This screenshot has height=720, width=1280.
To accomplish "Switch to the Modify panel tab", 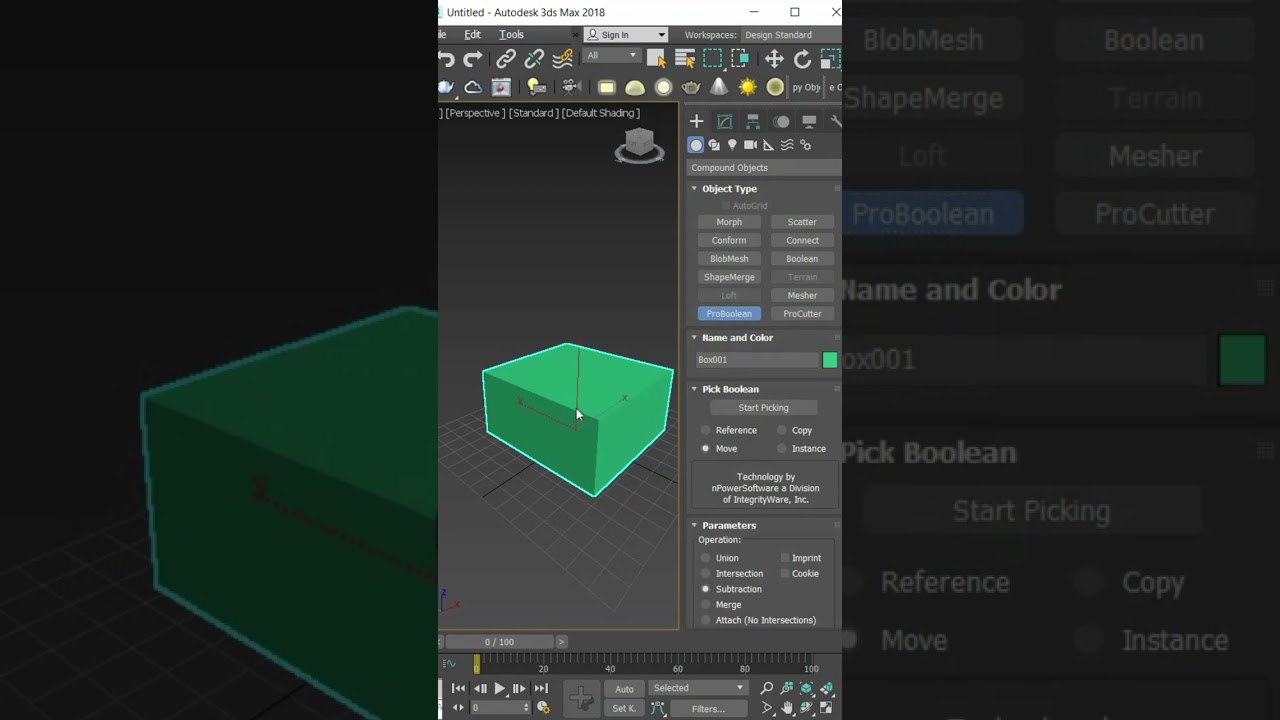I will [x=725, y=121].
